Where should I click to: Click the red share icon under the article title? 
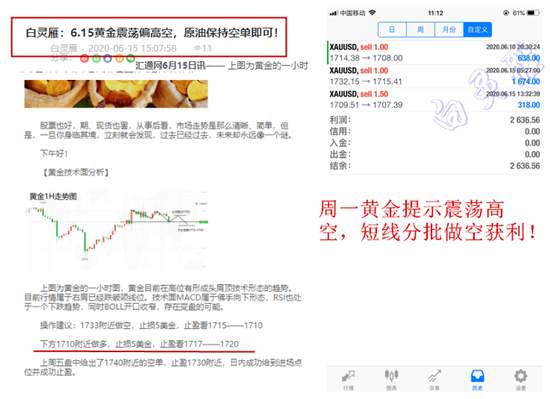point(84,59)
